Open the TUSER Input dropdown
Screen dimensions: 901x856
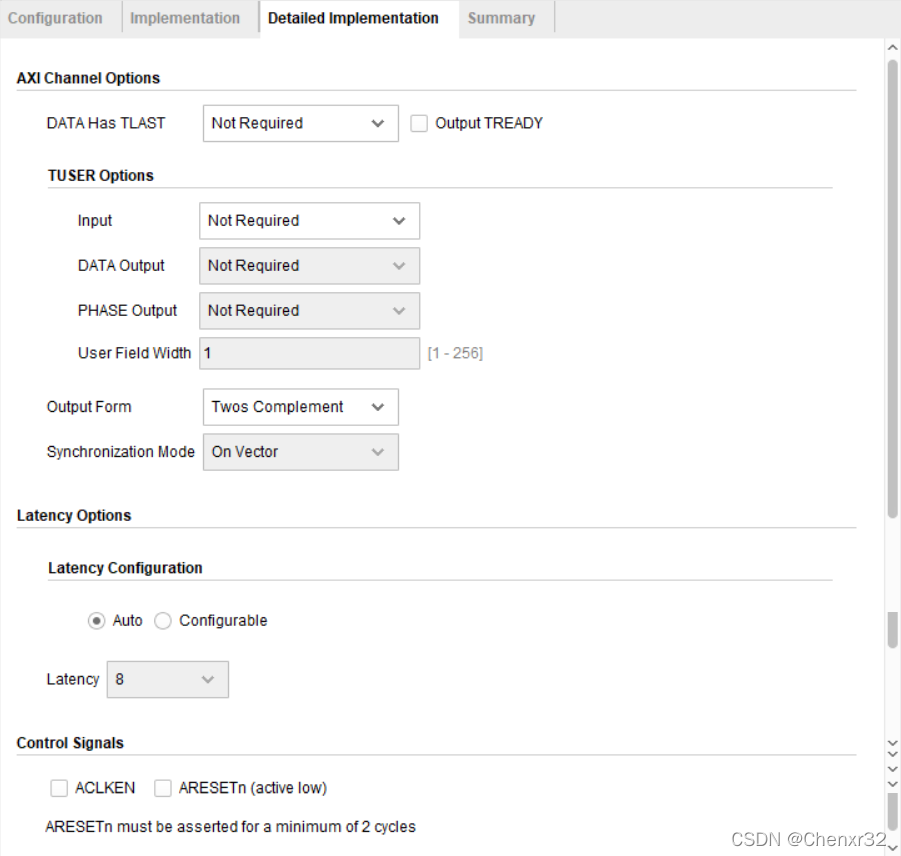tap(309, 221)
